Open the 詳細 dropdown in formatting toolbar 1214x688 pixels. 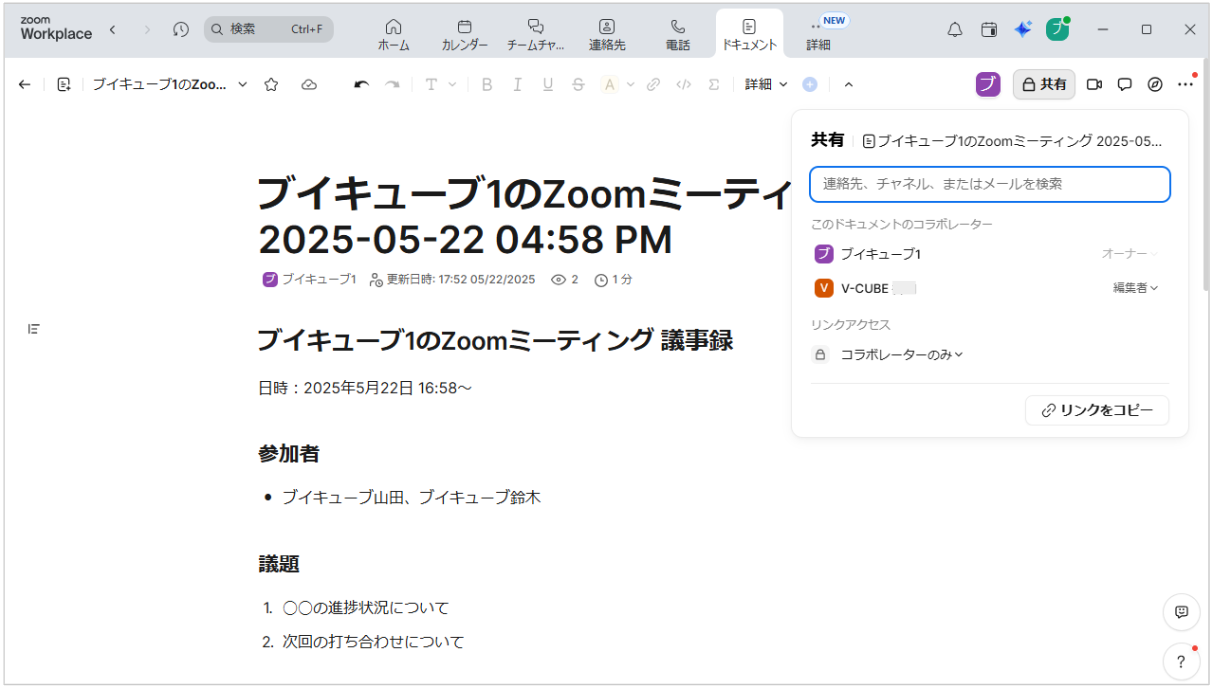coord(766,85)
